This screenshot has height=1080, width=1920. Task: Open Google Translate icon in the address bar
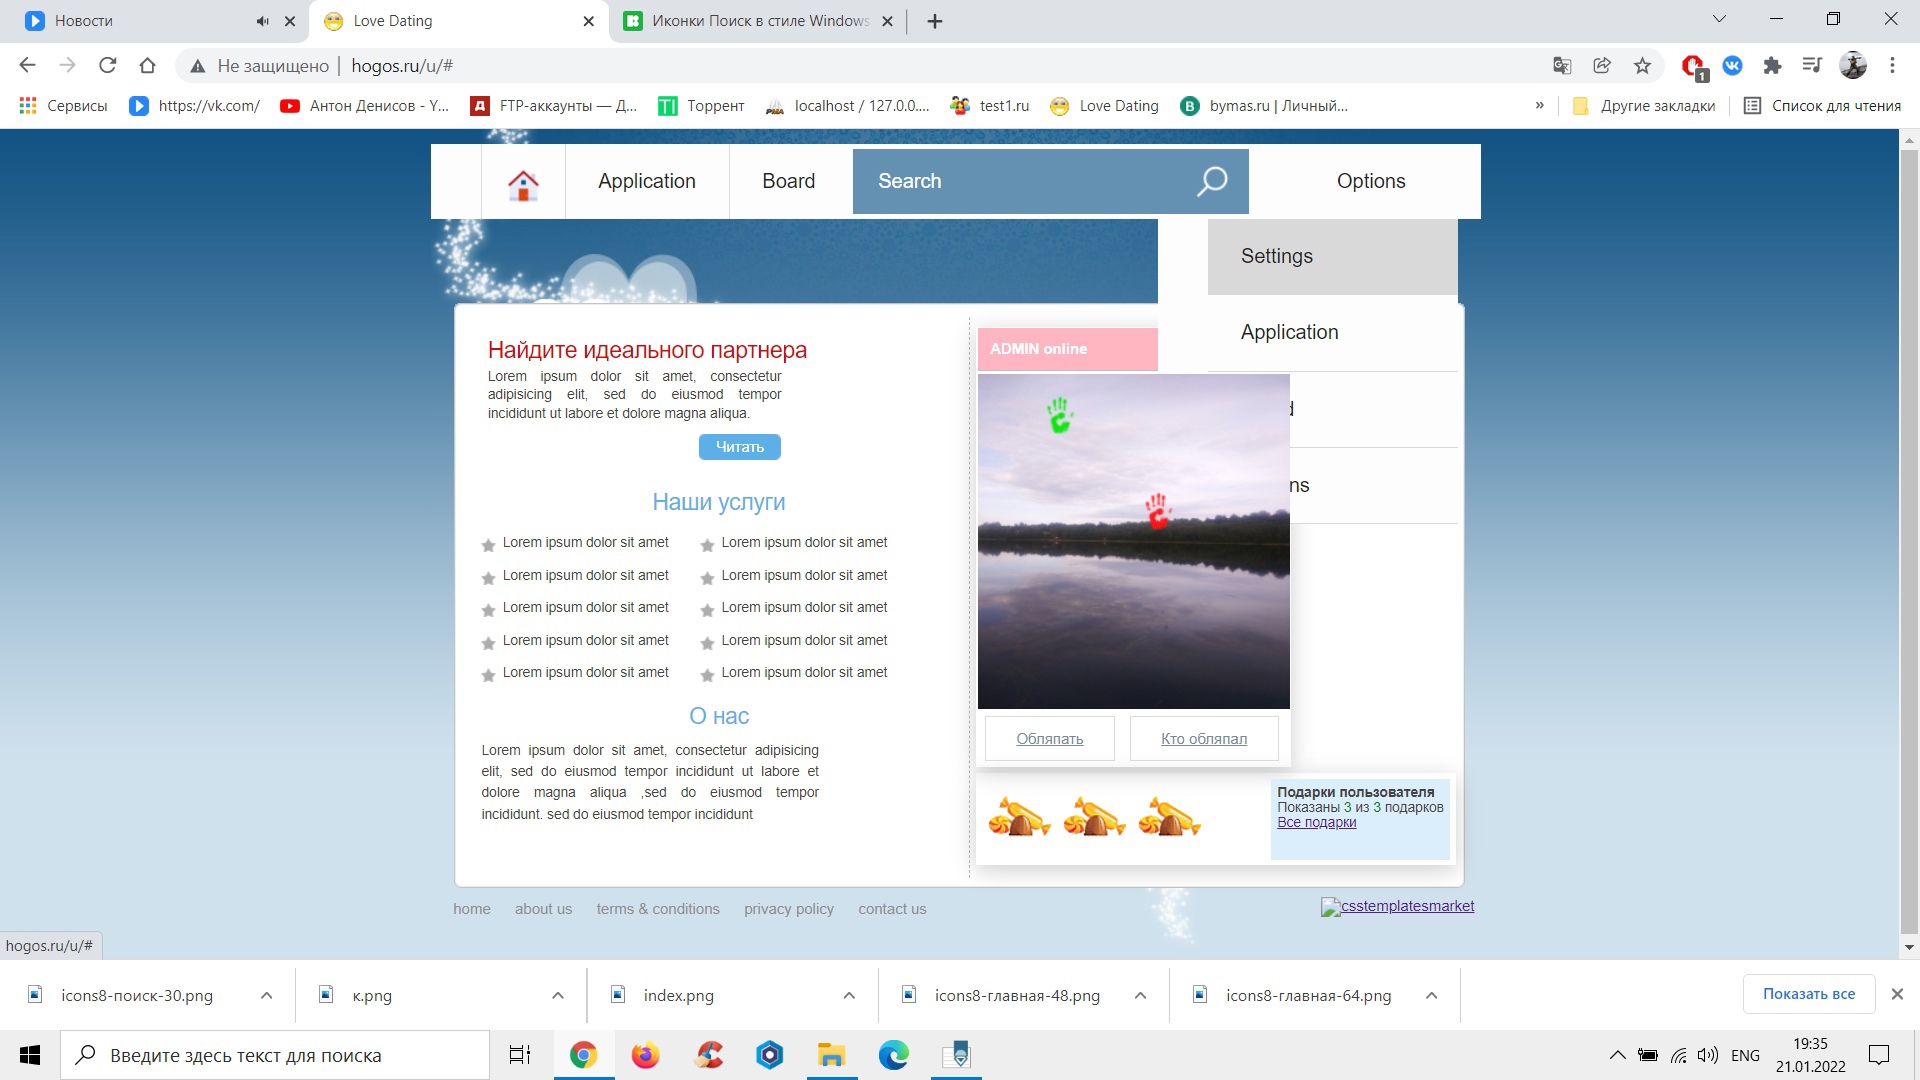click(x=1562, y=66)
